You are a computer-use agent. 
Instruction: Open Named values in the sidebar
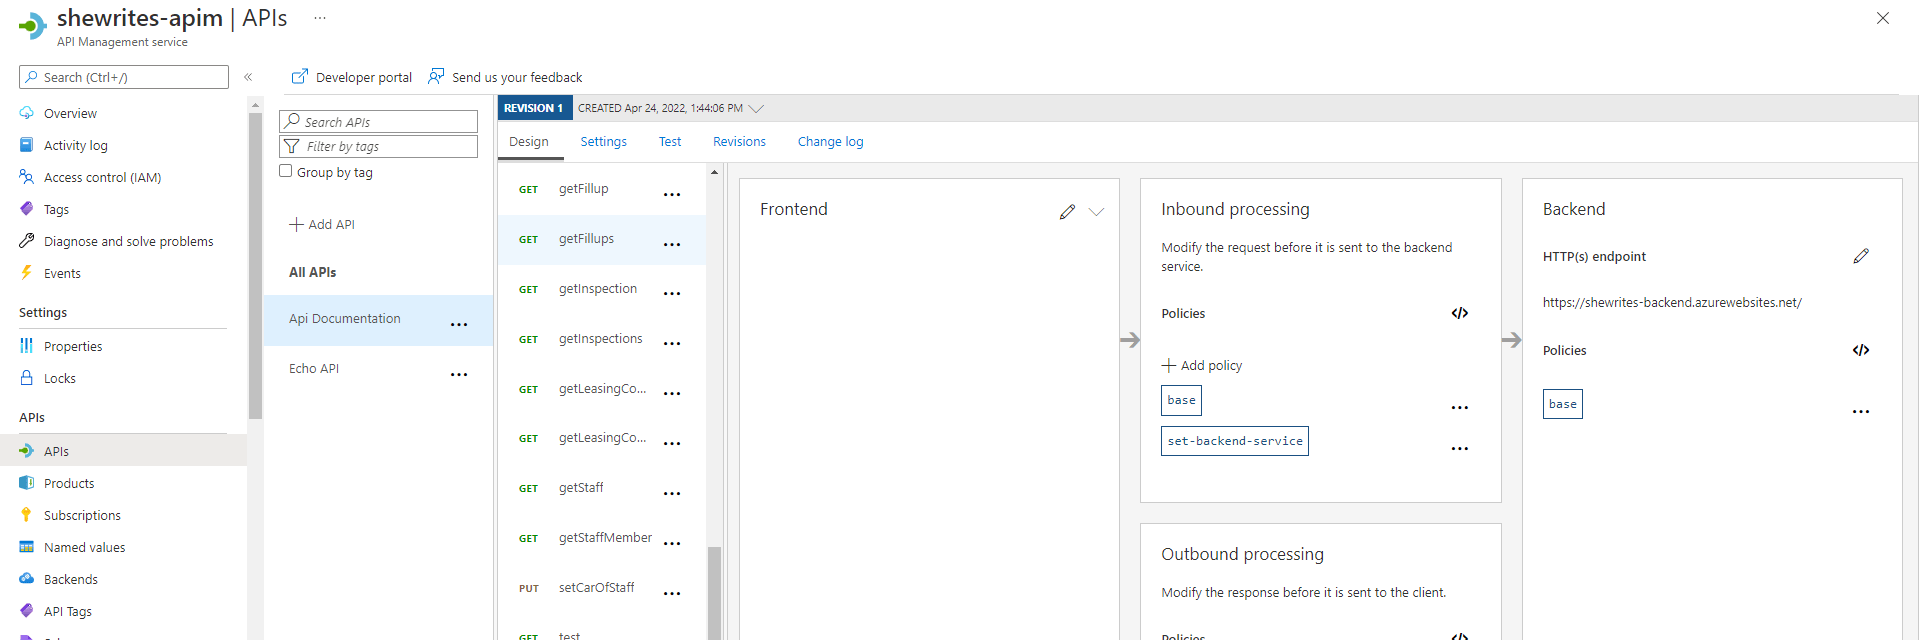(x=84, y=547)
